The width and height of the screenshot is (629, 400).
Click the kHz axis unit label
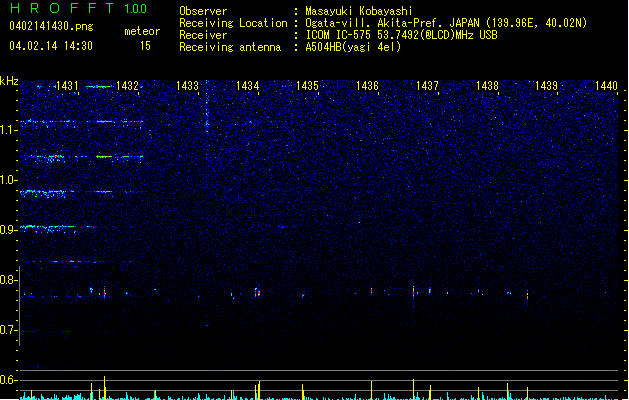[x=9, y=81]
